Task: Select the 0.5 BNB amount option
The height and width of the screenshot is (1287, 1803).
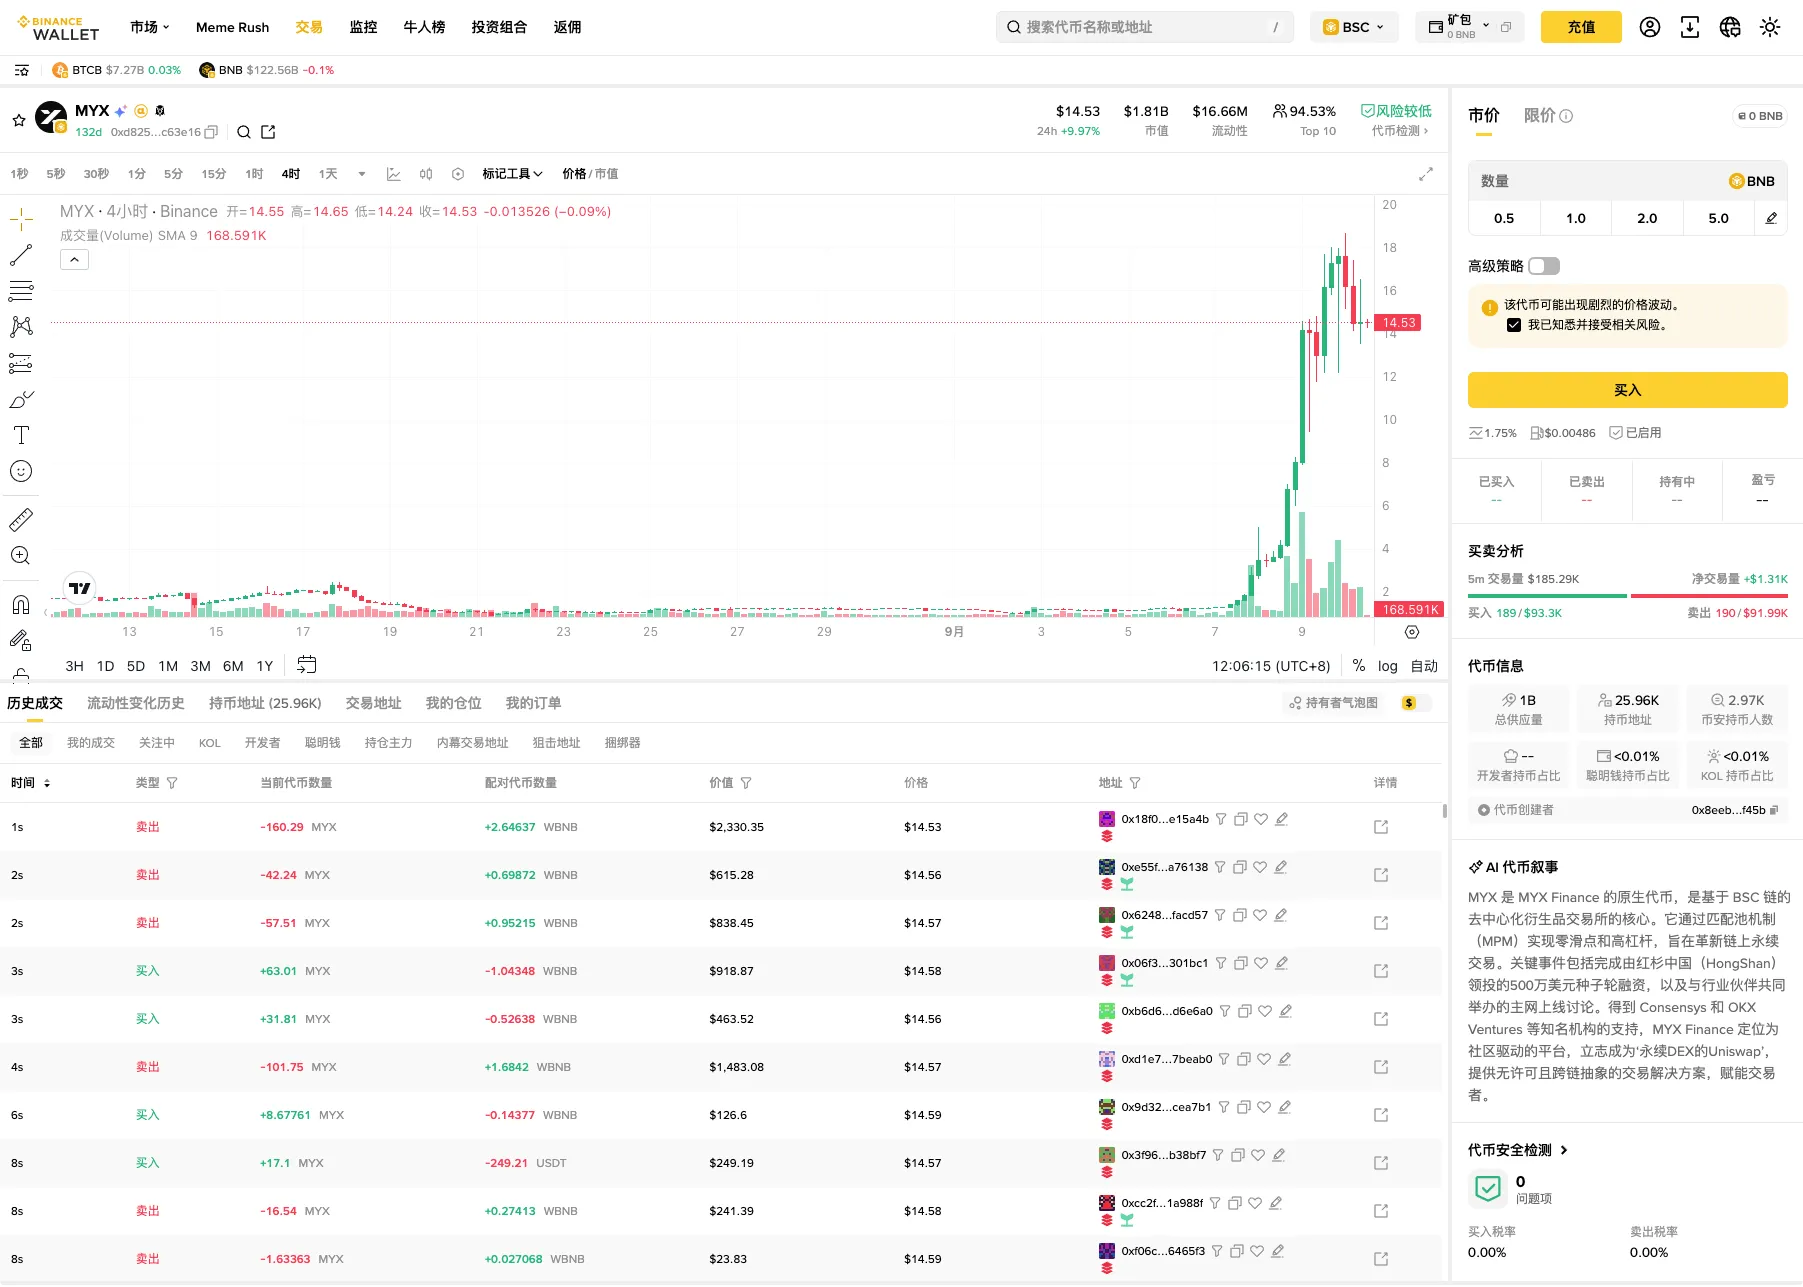Action: pos(1504,218)
